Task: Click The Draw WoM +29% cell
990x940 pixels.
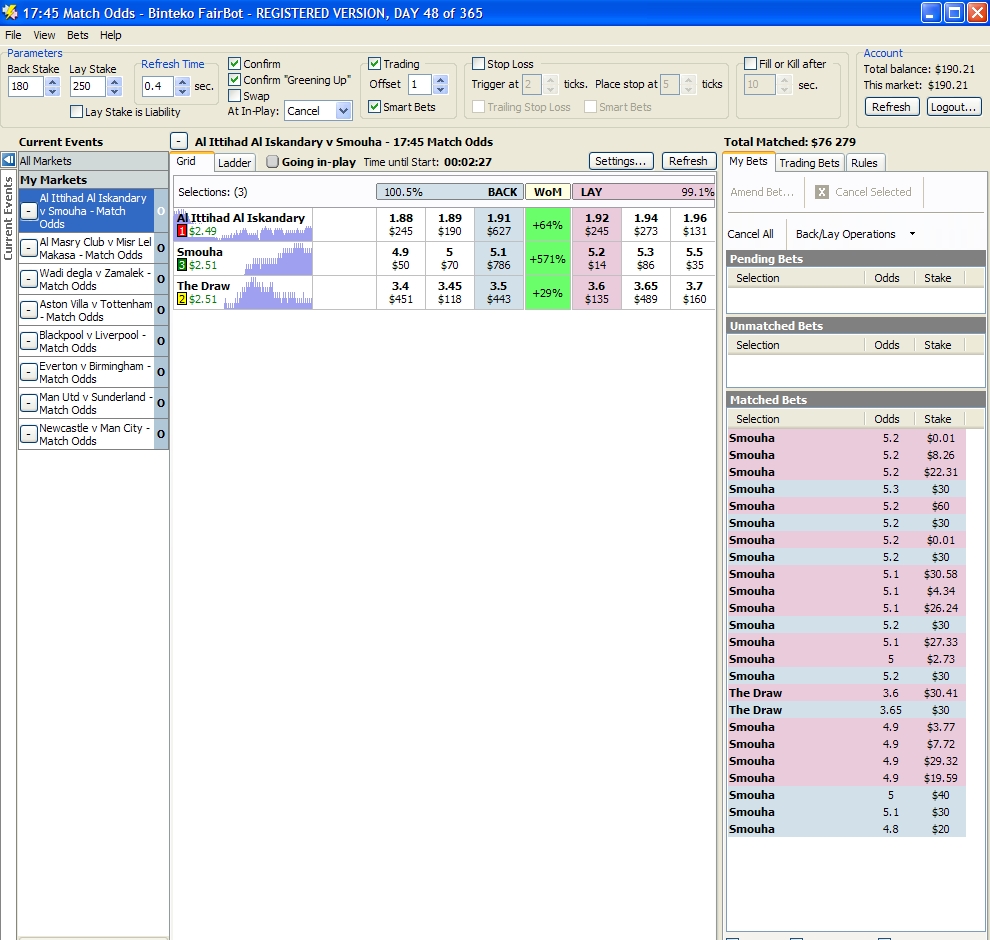Action: pyautogui.click(x=547, y=293)
